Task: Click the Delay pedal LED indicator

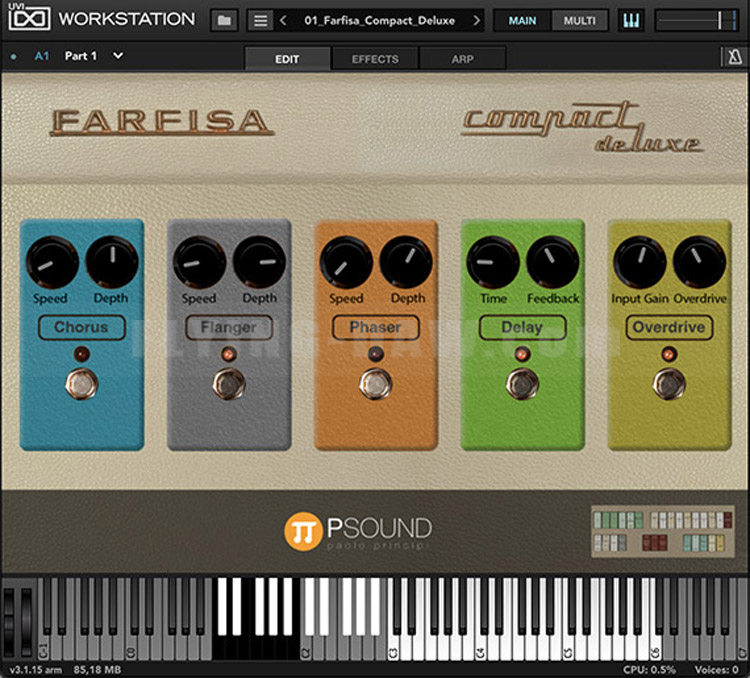Action: tap(522, 355)
